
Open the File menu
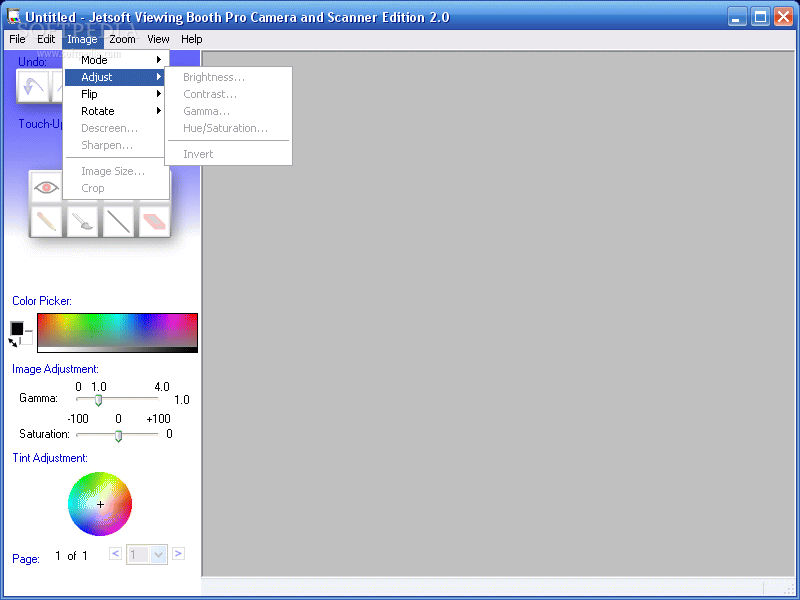(x=17, y=39)
